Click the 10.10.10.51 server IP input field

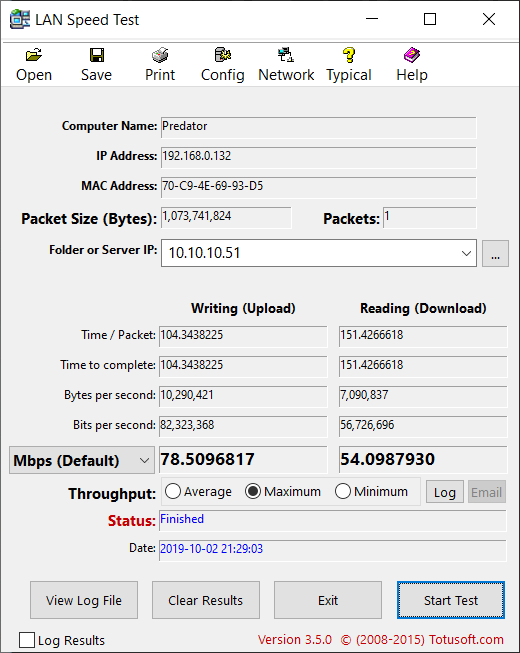click(x=310, y=253)
